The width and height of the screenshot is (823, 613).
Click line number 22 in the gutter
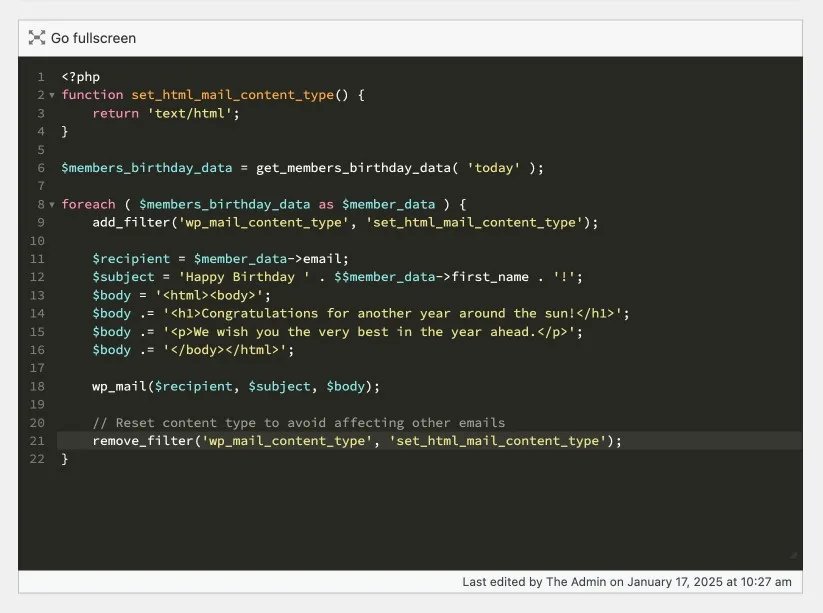37,459
